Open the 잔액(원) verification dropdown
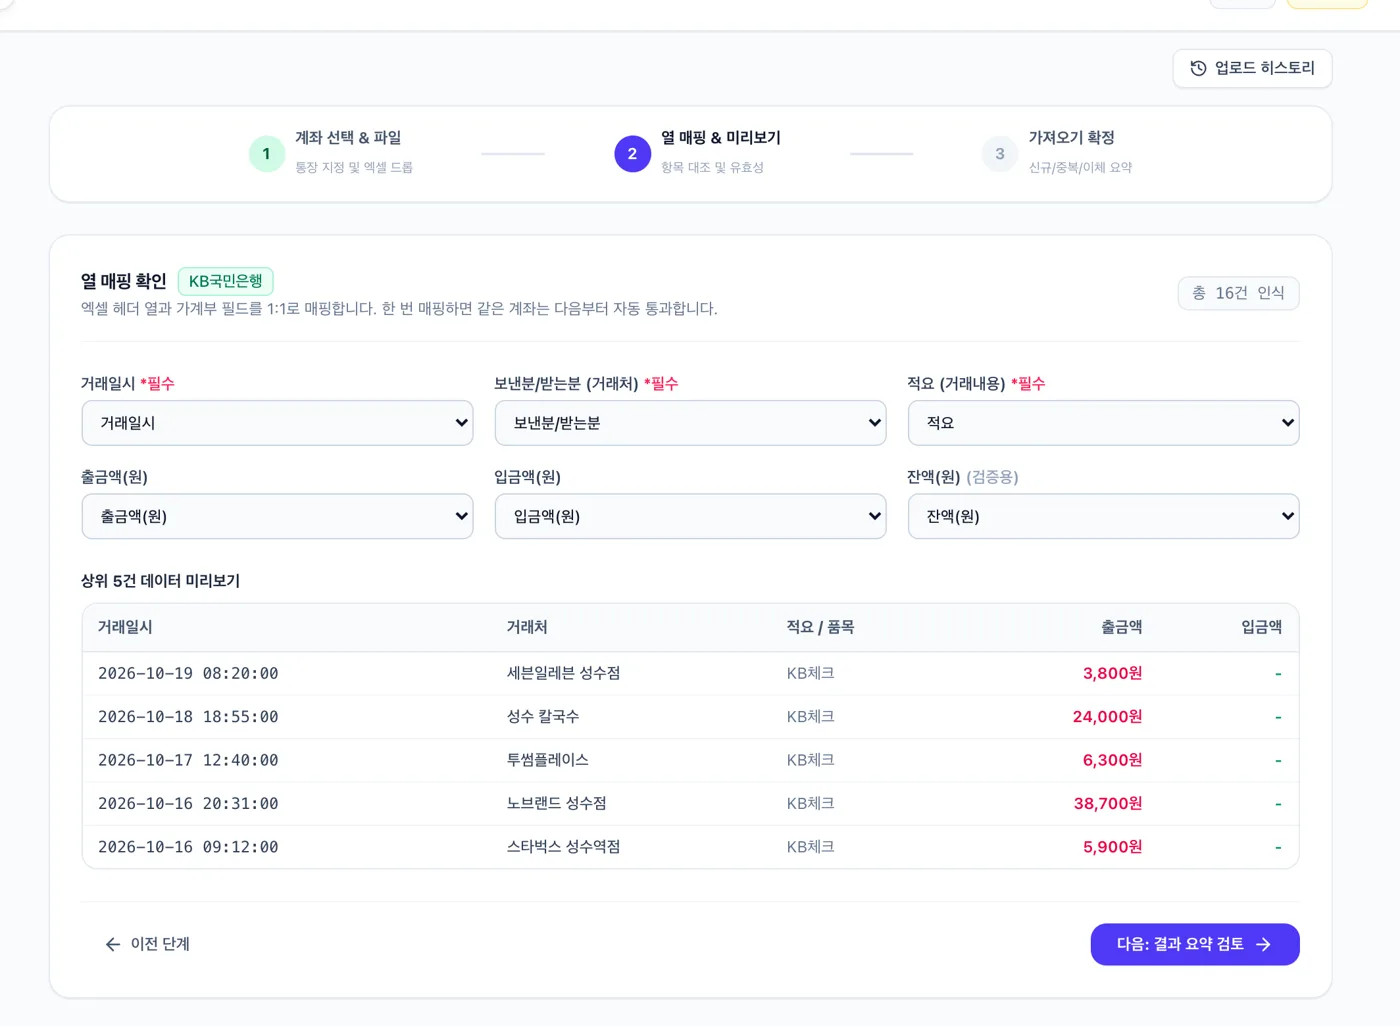1400x1026 pixels. click(x=1103, y=516)
